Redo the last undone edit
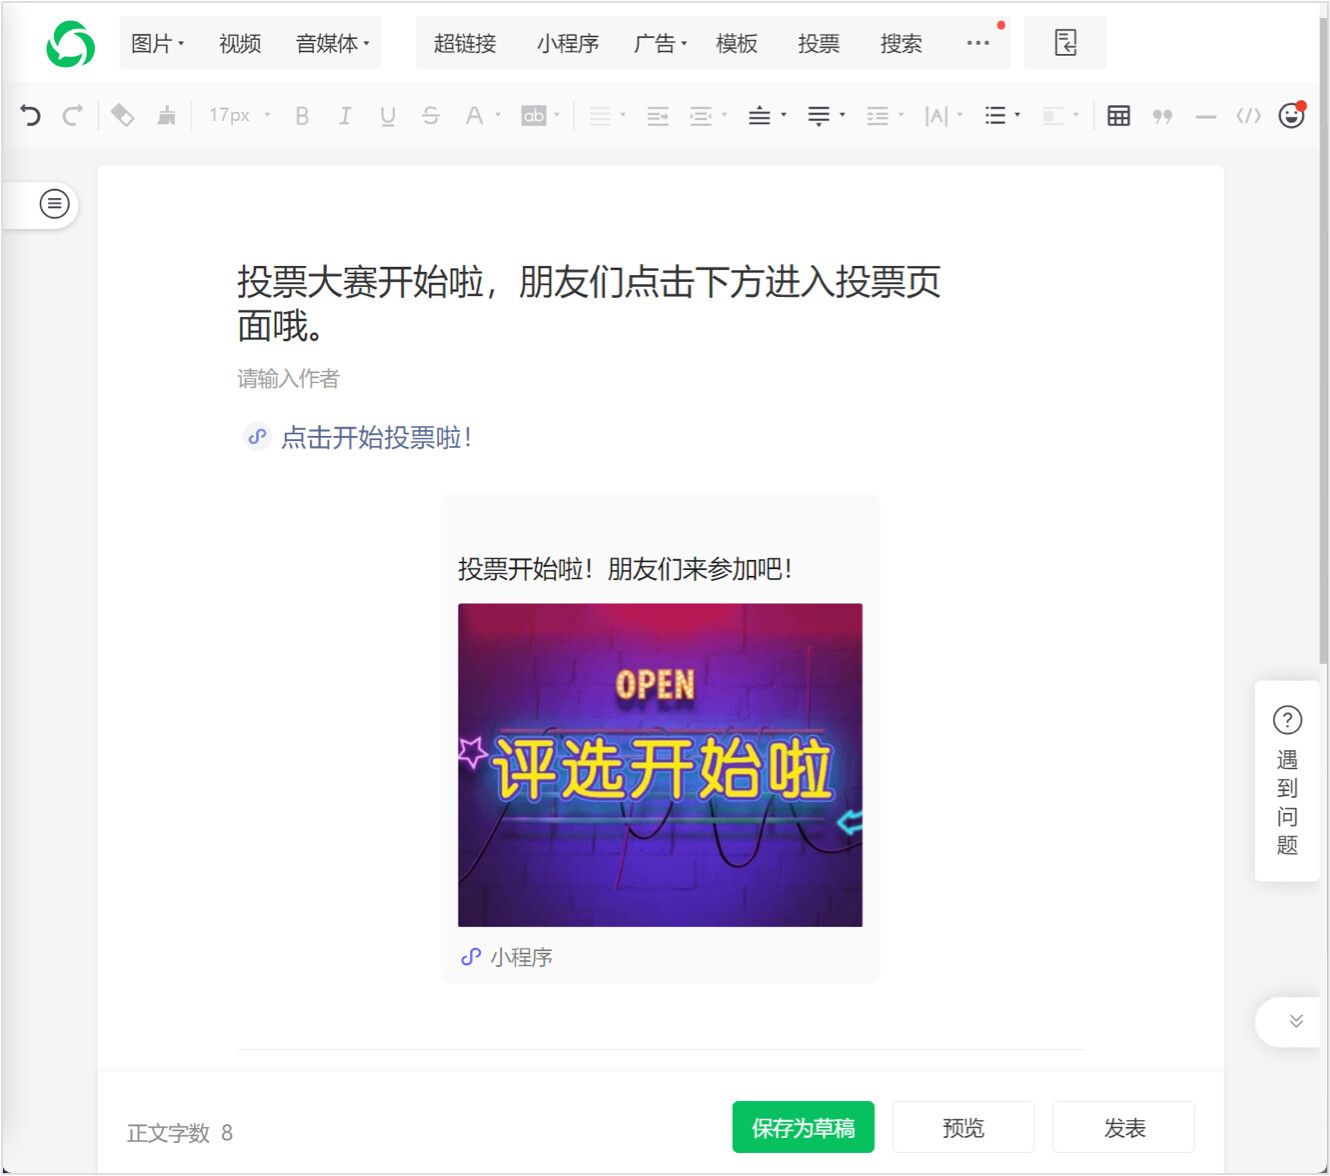The height and width of the screenshot is (1176, 1330). tap(72, 116)
